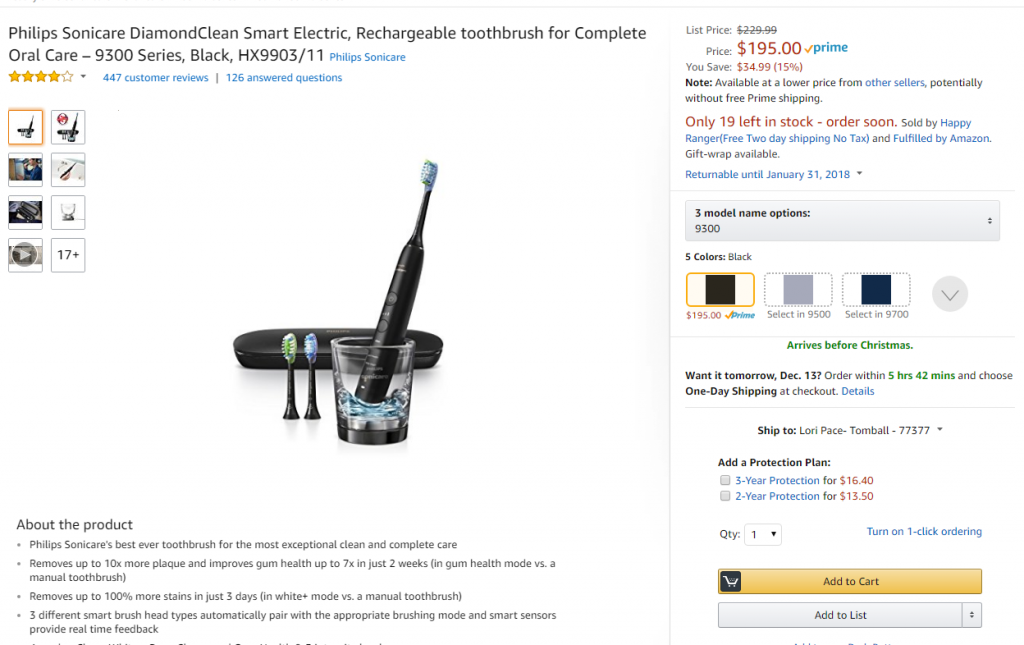
Task: Select the travel case thumbnail
Action: [25, 212]
